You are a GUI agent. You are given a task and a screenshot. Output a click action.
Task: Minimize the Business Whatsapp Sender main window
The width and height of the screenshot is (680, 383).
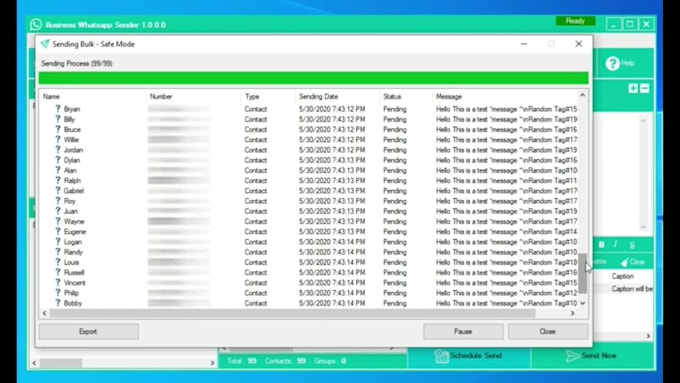click(x=613, y=24)
